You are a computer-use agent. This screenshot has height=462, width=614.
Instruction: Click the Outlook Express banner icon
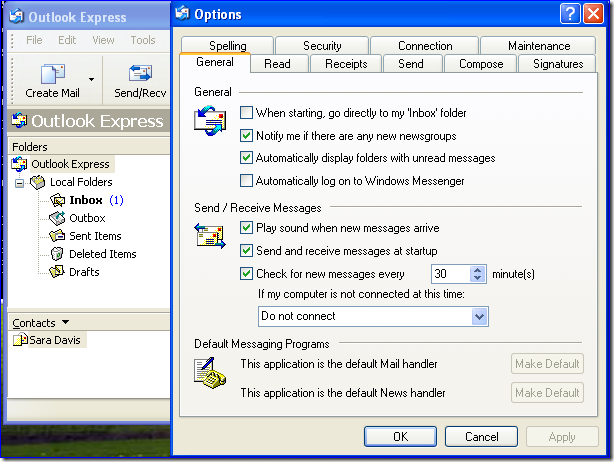19,120
